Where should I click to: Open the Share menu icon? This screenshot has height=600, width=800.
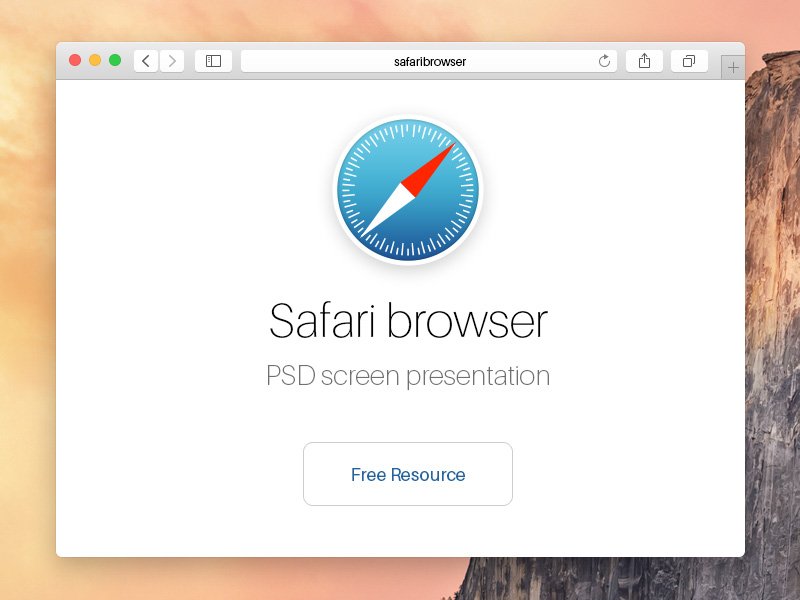coord(645,61)
